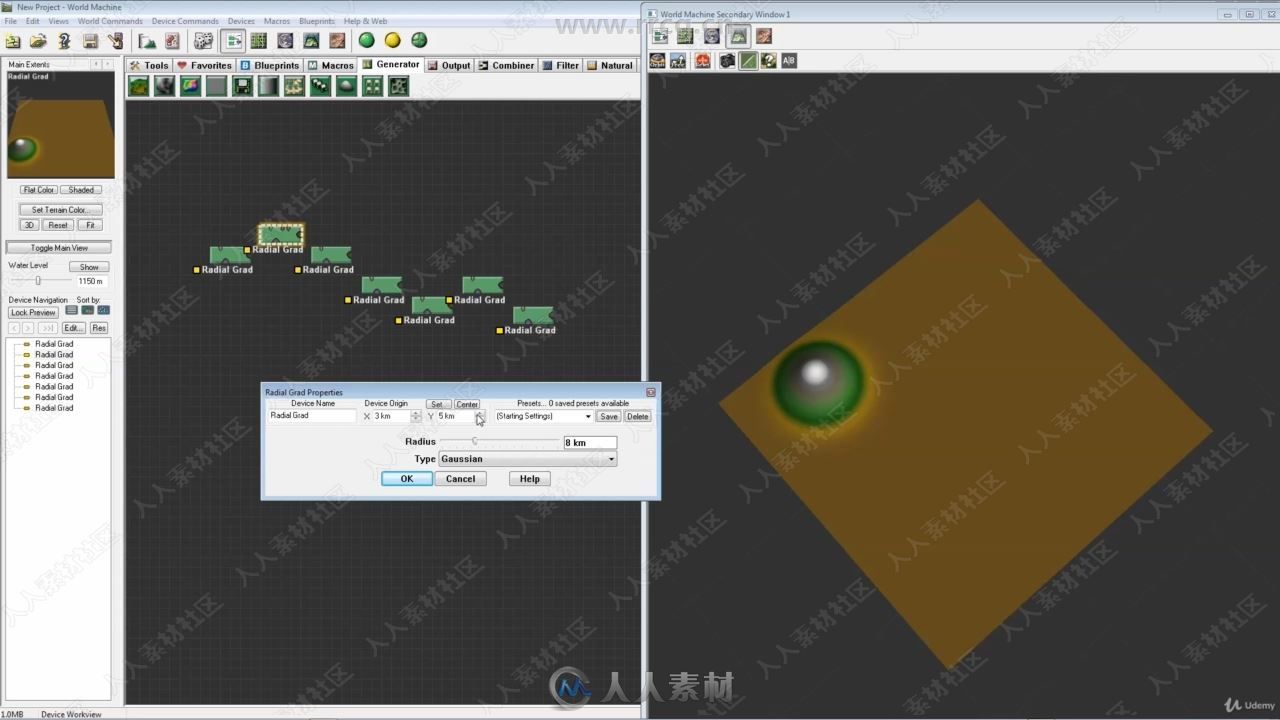Switch to the Favorites tab

pyautogui.click(x=205, y=65)
